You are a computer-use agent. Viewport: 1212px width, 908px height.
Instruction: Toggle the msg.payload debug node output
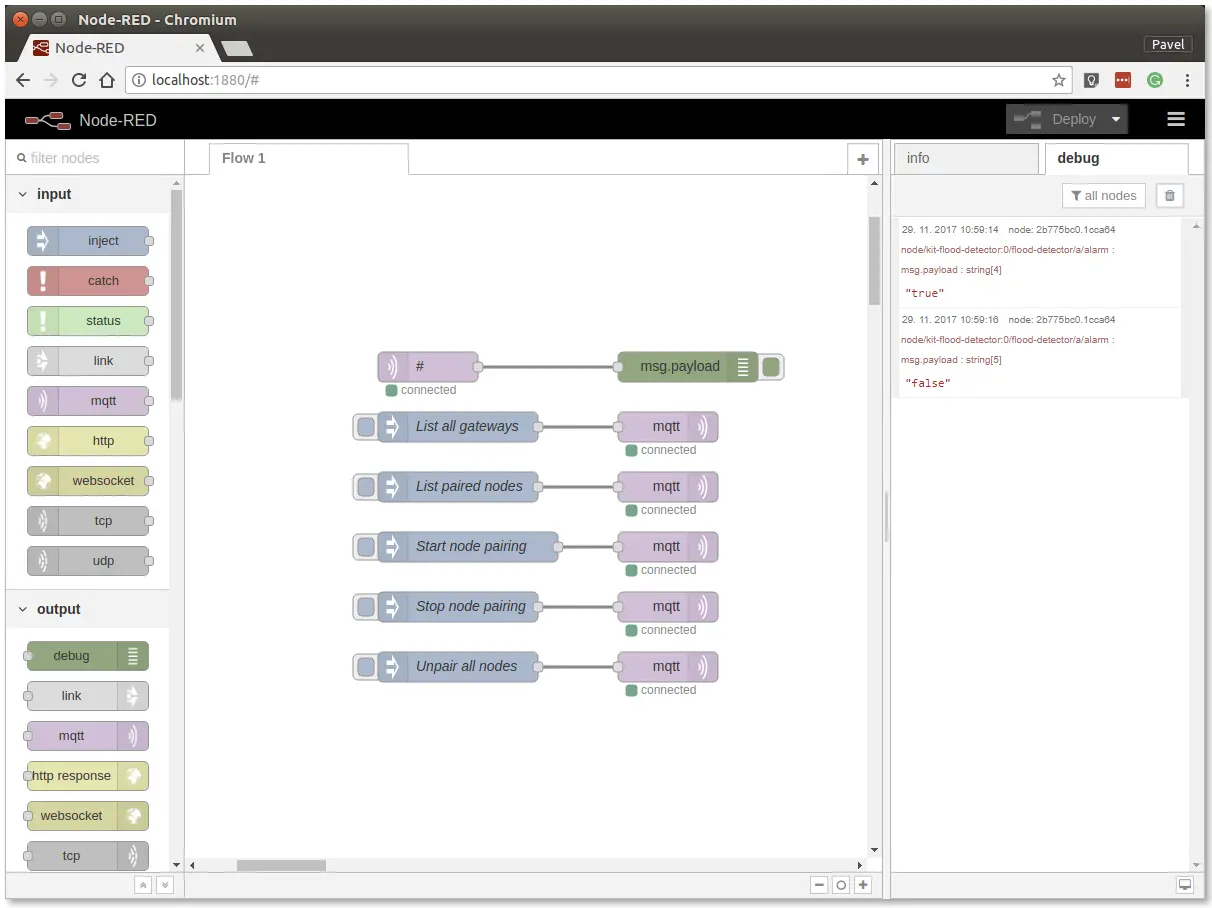(x=771, y=367)
